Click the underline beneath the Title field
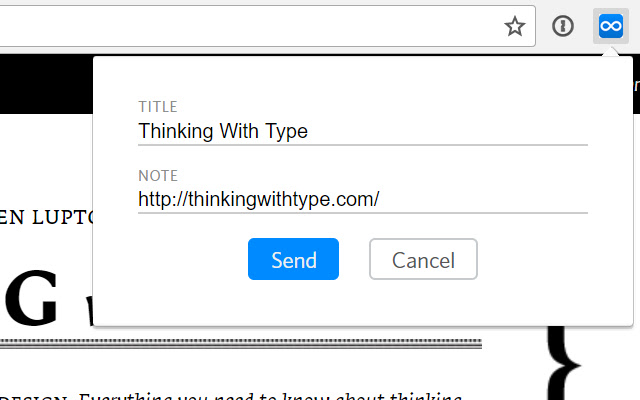Screen dimensions: 640x400 click(362, 145)
